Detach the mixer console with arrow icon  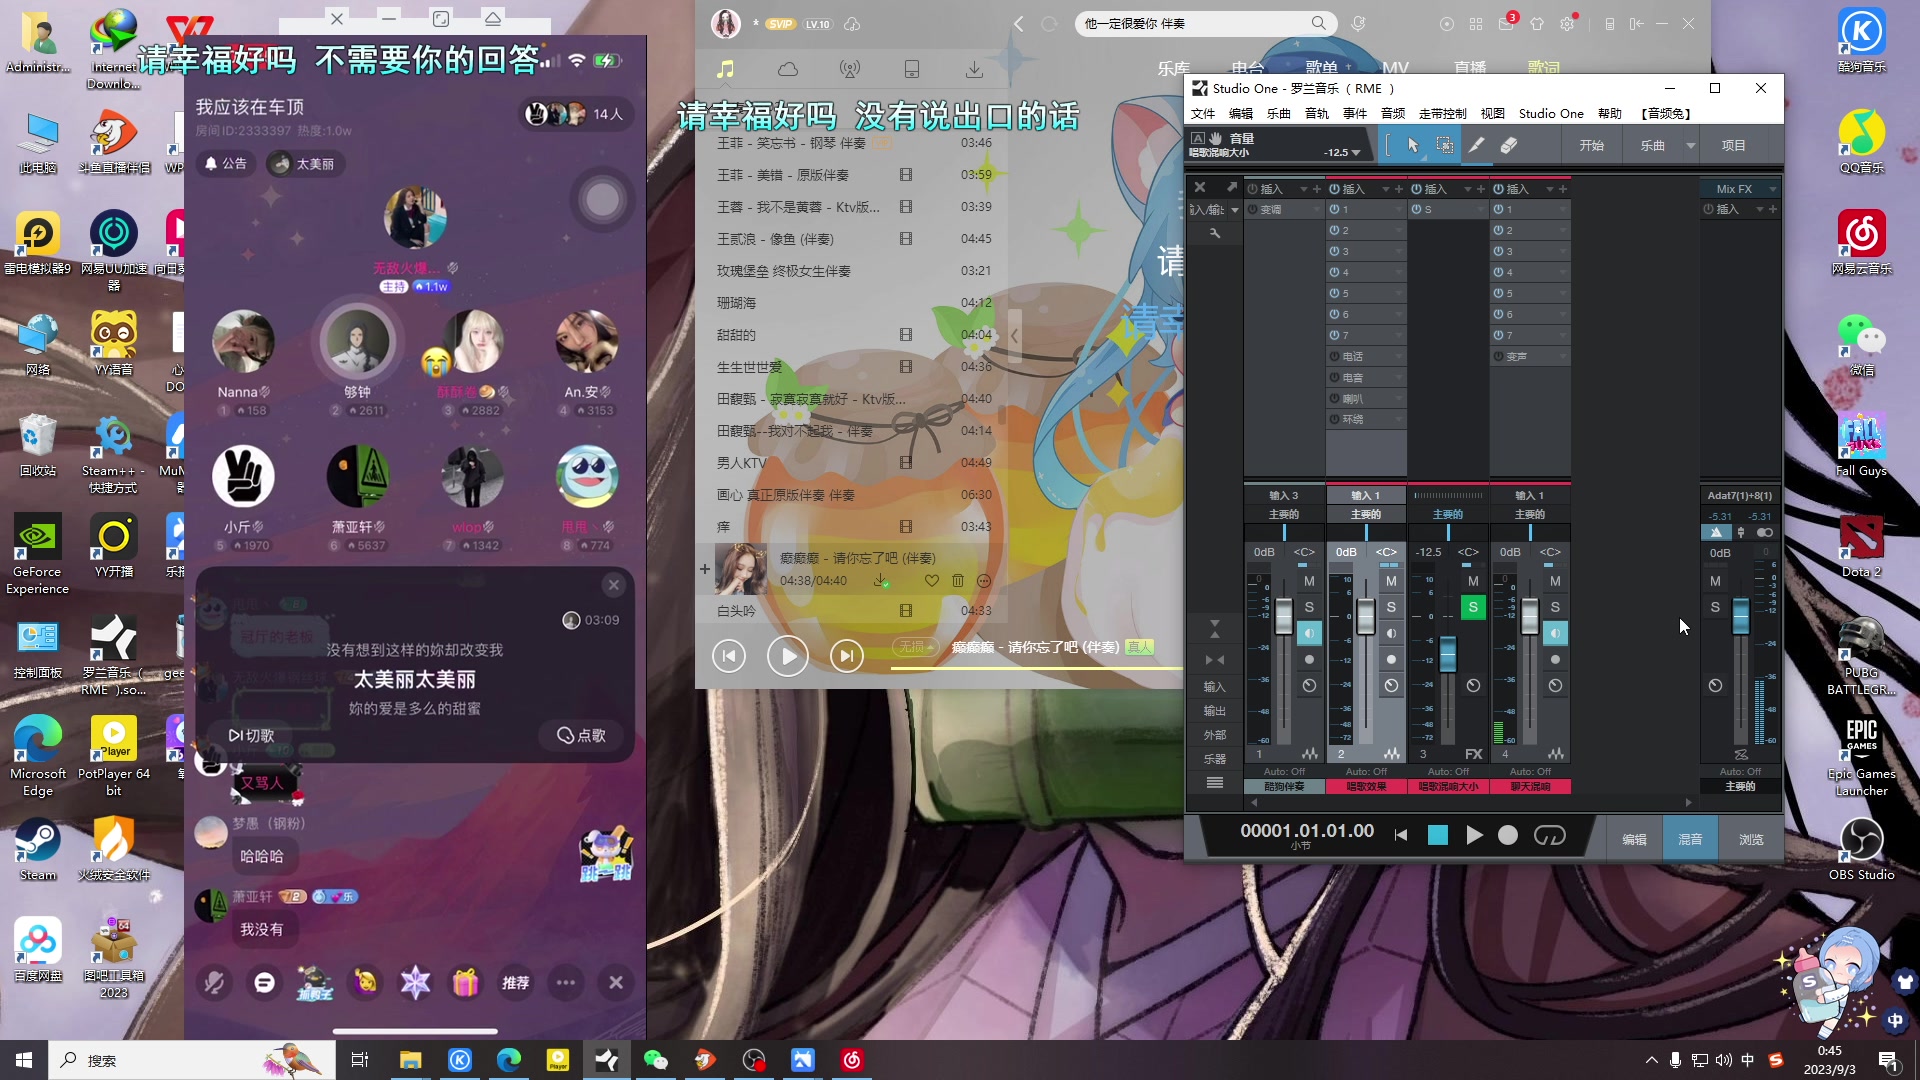[1232, 187]
